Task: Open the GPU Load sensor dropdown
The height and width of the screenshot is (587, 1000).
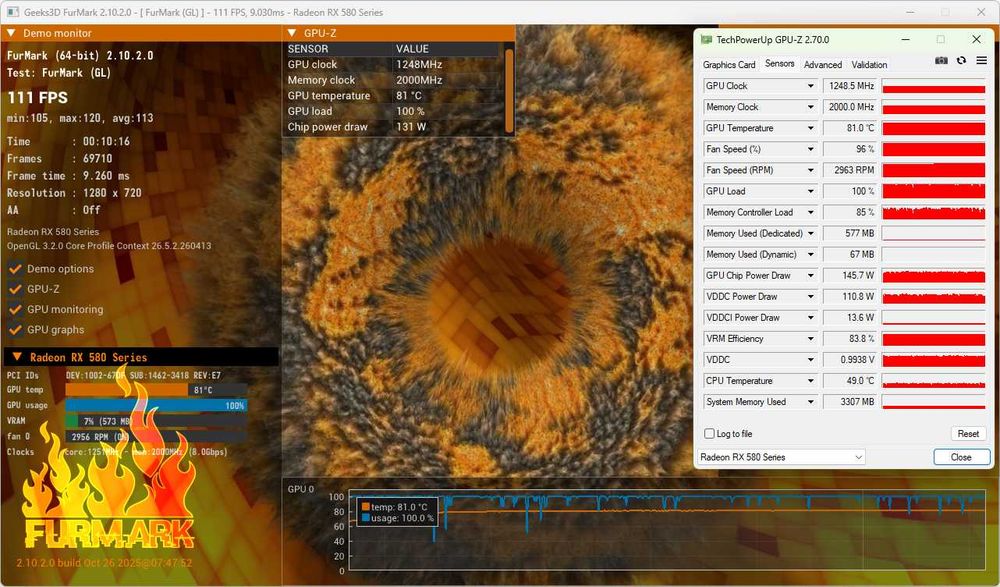Action: tap(811, 191)
